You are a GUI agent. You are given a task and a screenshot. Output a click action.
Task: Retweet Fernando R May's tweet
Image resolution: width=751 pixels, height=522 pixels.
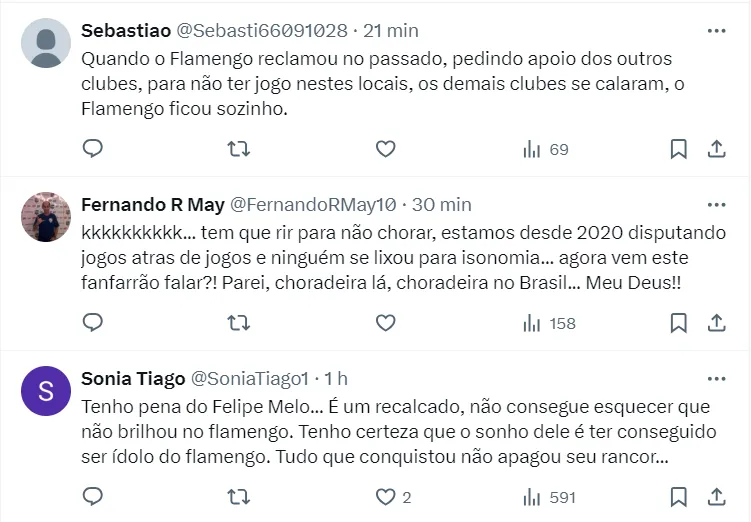239,323
